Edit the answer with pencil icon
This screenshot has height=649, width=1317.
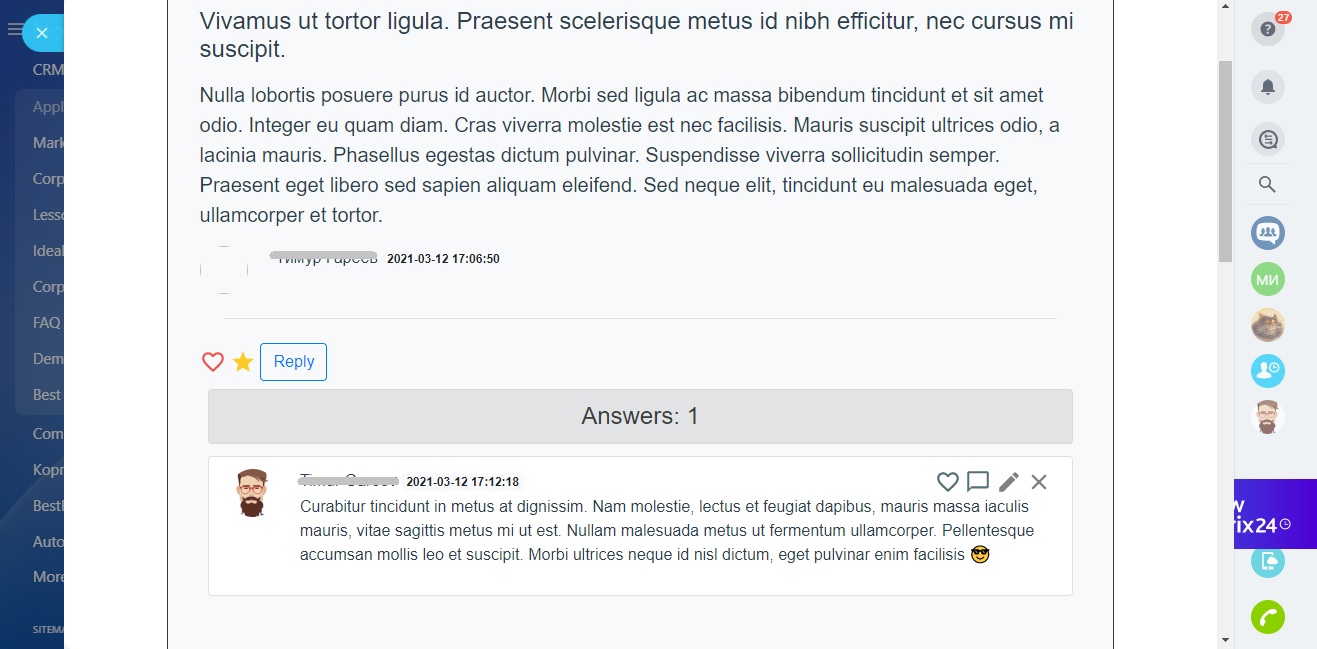tap(1008, 482)
